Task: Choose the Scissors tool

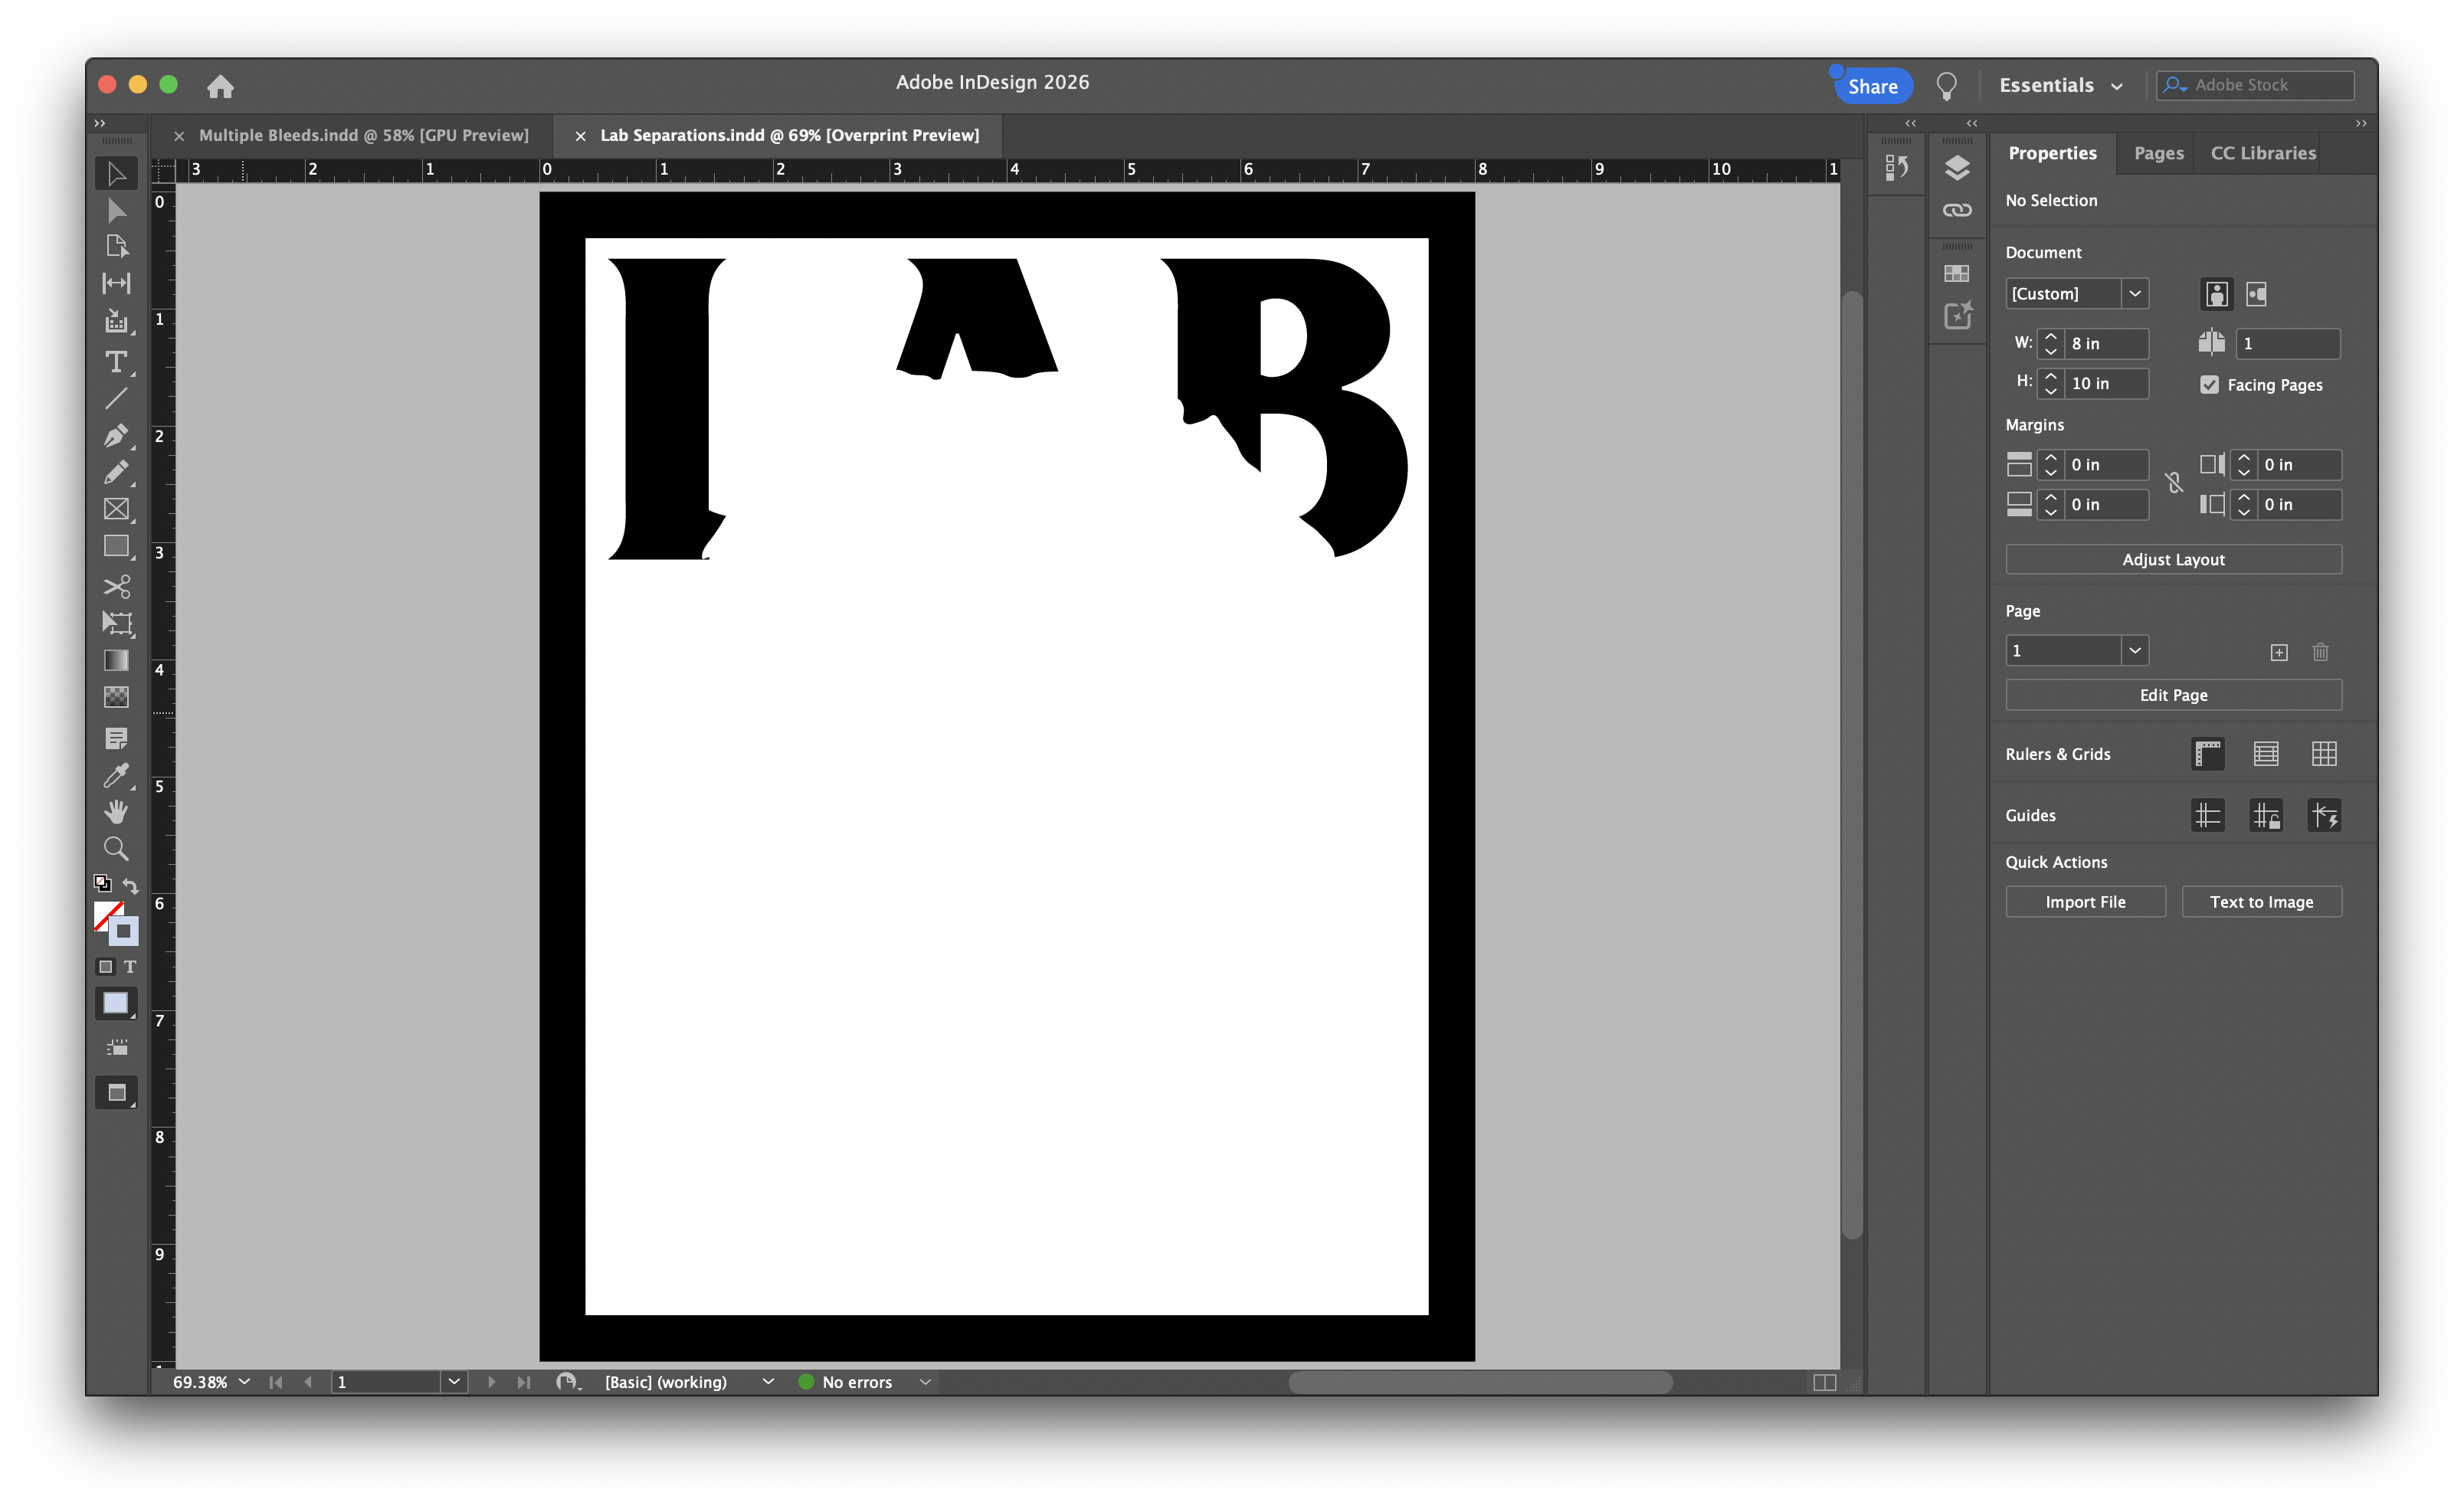Action: point(116,586)
